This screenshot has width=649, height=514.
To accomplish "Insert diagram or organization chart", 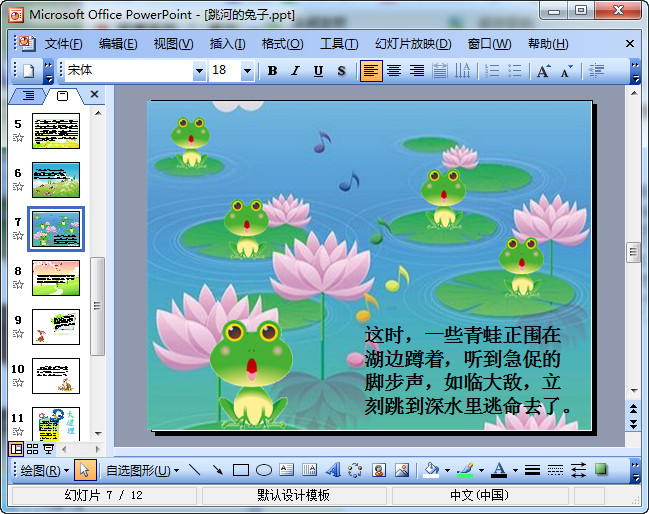I will click(355, 470).
